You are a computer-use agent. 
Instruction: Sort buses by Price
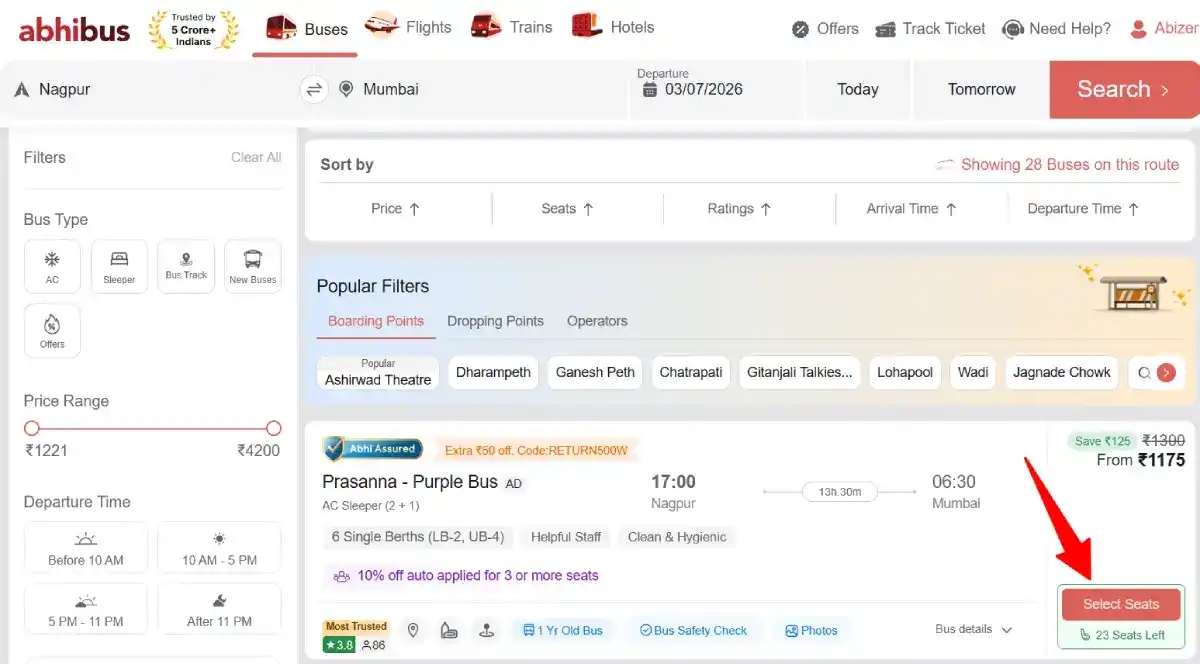coord(395,209)
